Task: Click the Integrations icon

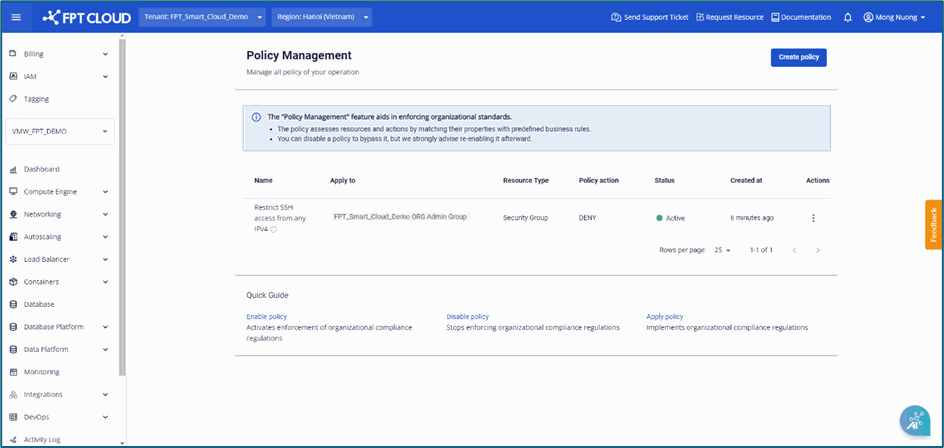Action: pos(13,394)
